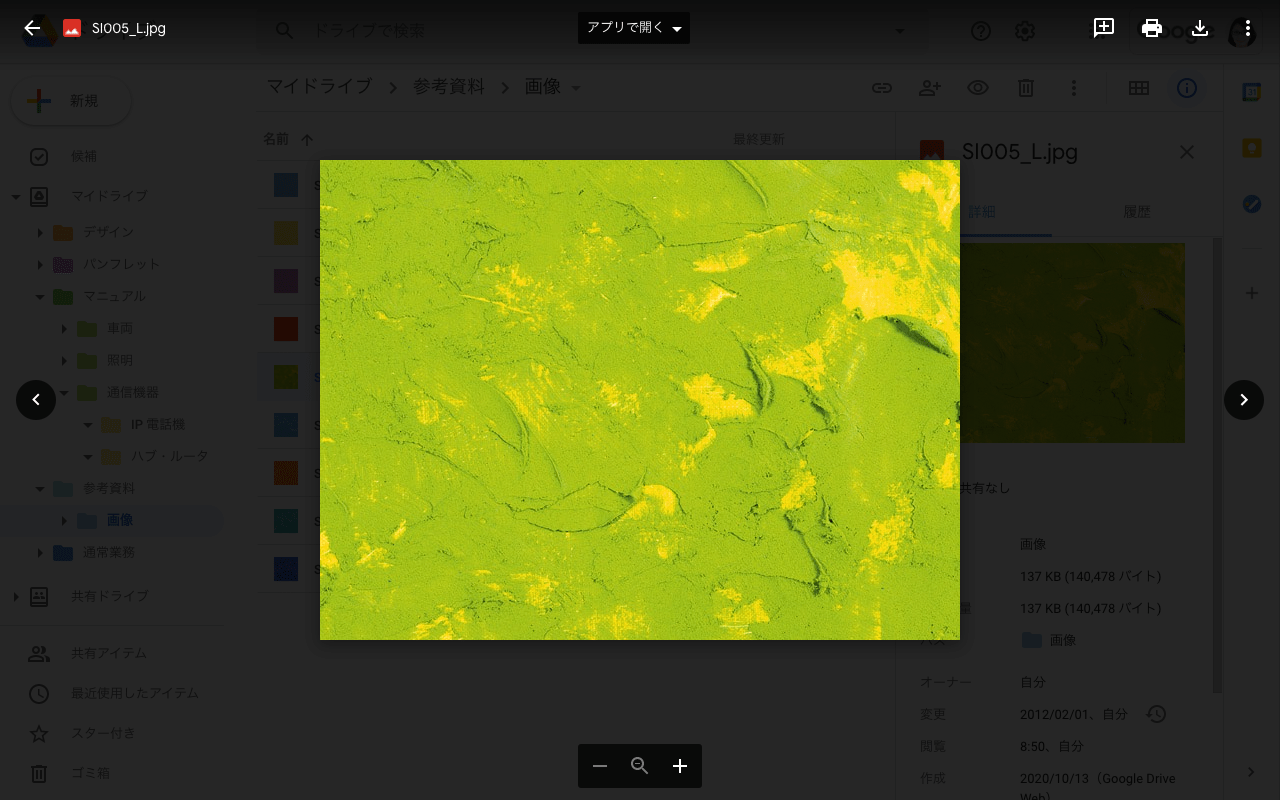Select the '画像' folder in tree

(120, 520)
